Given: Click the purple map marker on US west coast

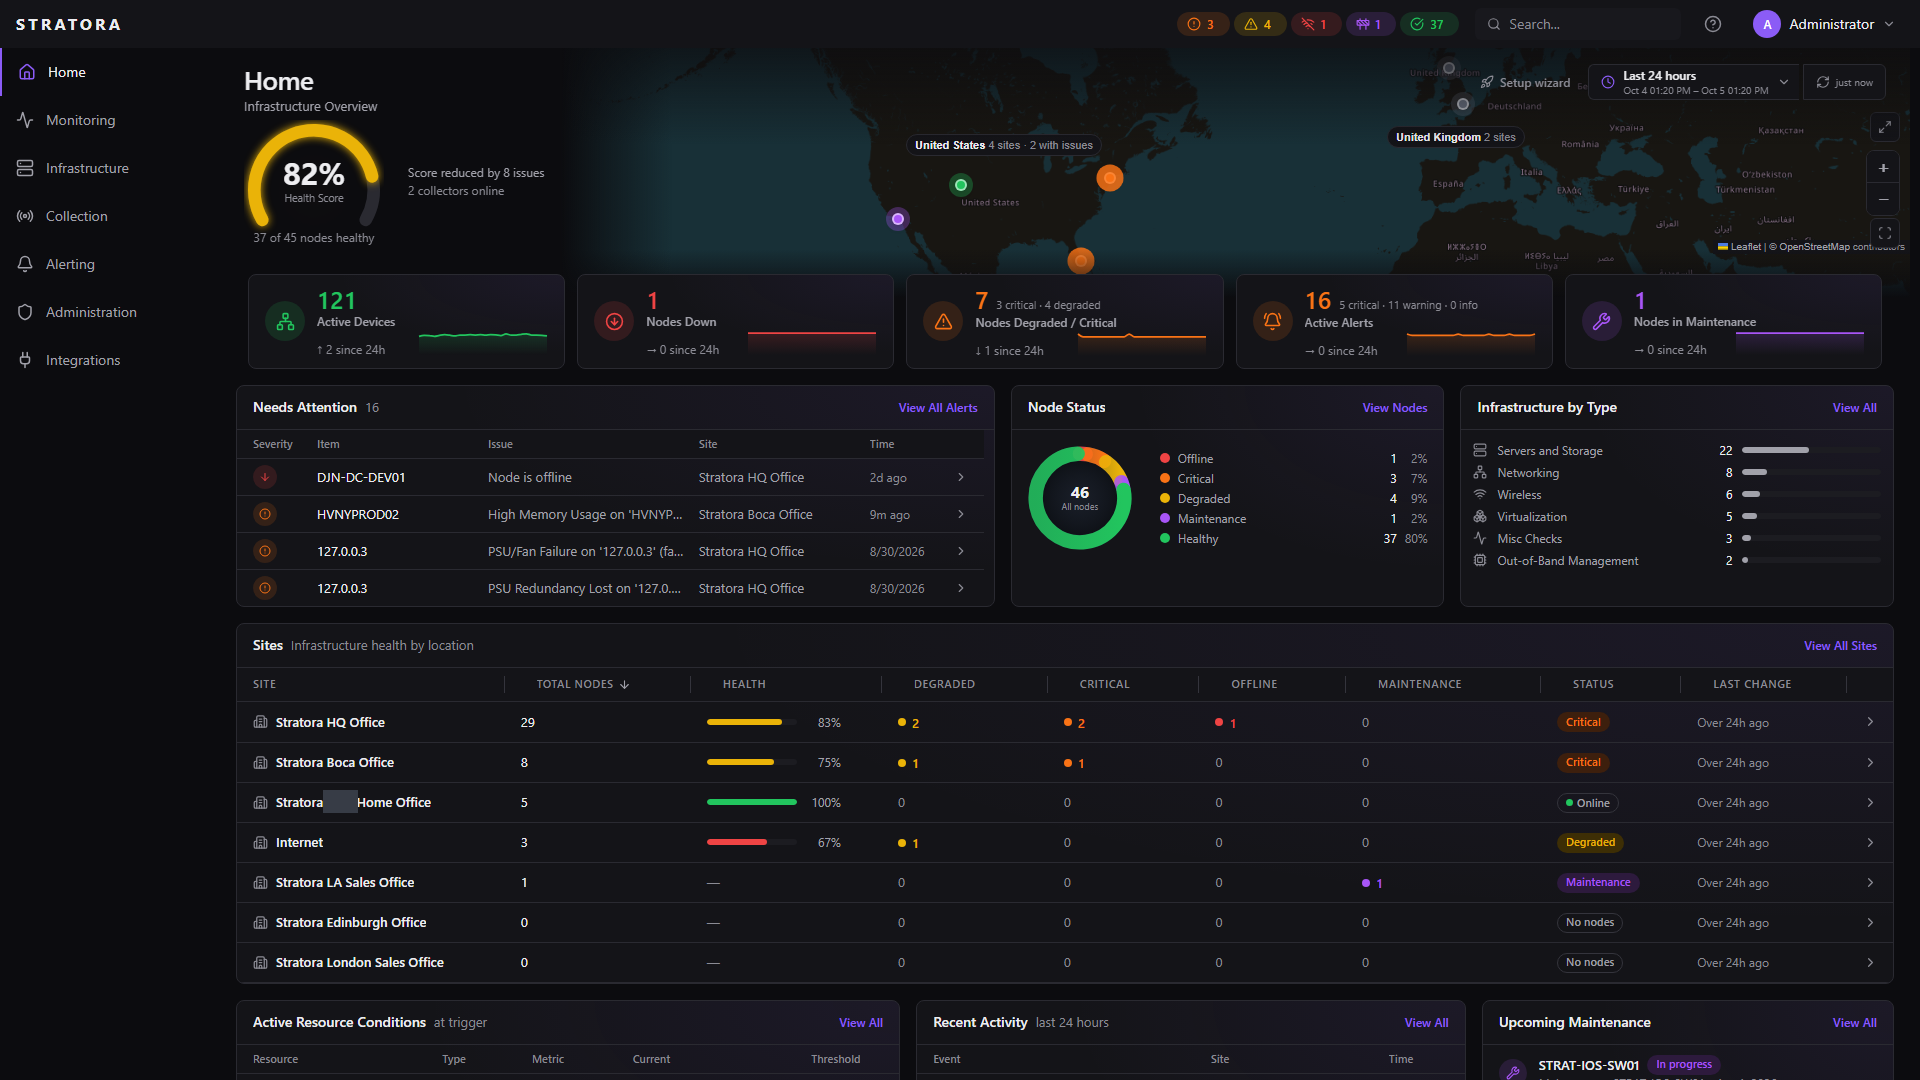Looking at the screenshot, I should coord(898,219).
